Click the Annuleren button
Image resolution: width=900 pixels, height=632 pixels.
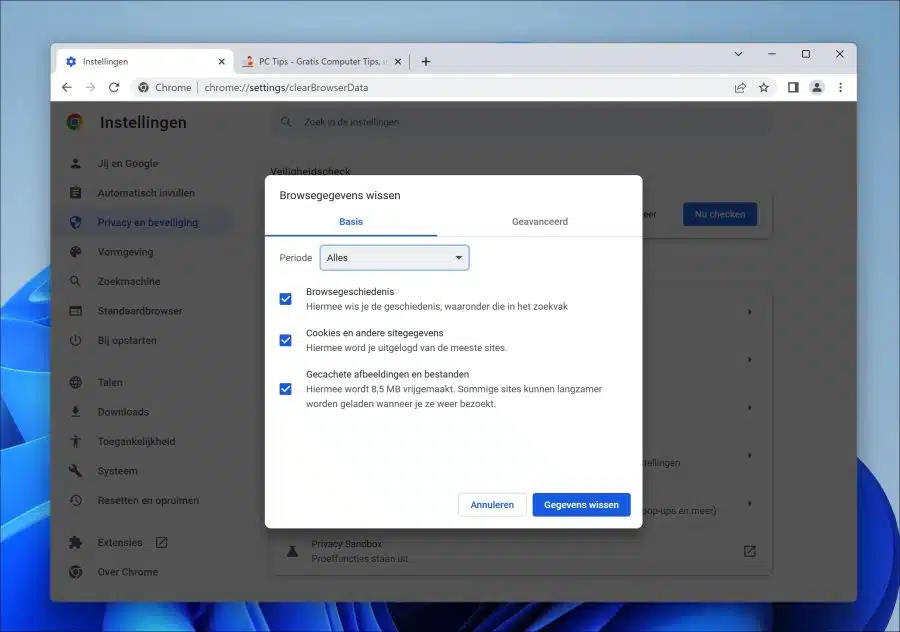[x=492, y=505]
